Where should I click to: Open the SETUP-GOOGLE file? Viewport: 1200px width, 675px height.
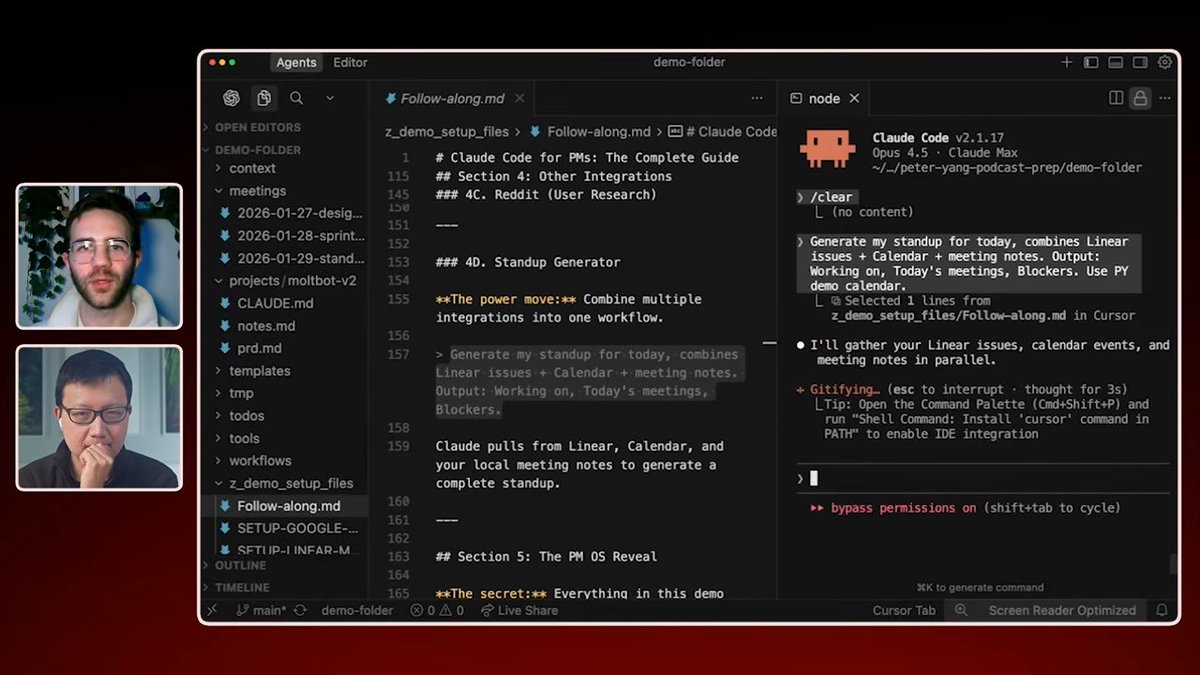click(297, 528)
